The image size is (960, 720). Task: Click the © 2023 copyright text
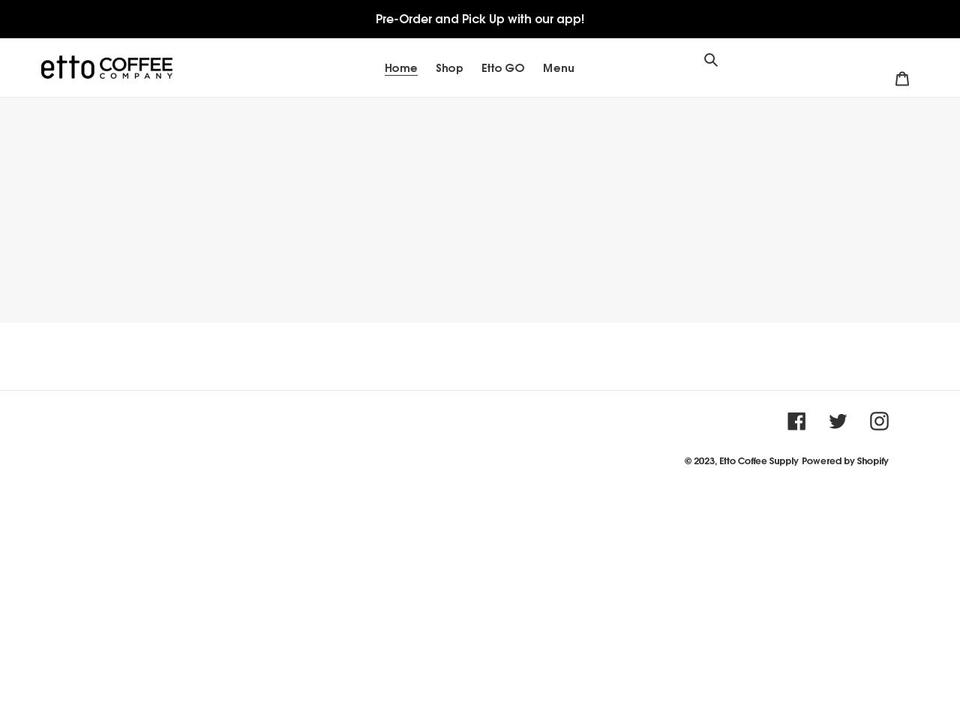[700, 461]
